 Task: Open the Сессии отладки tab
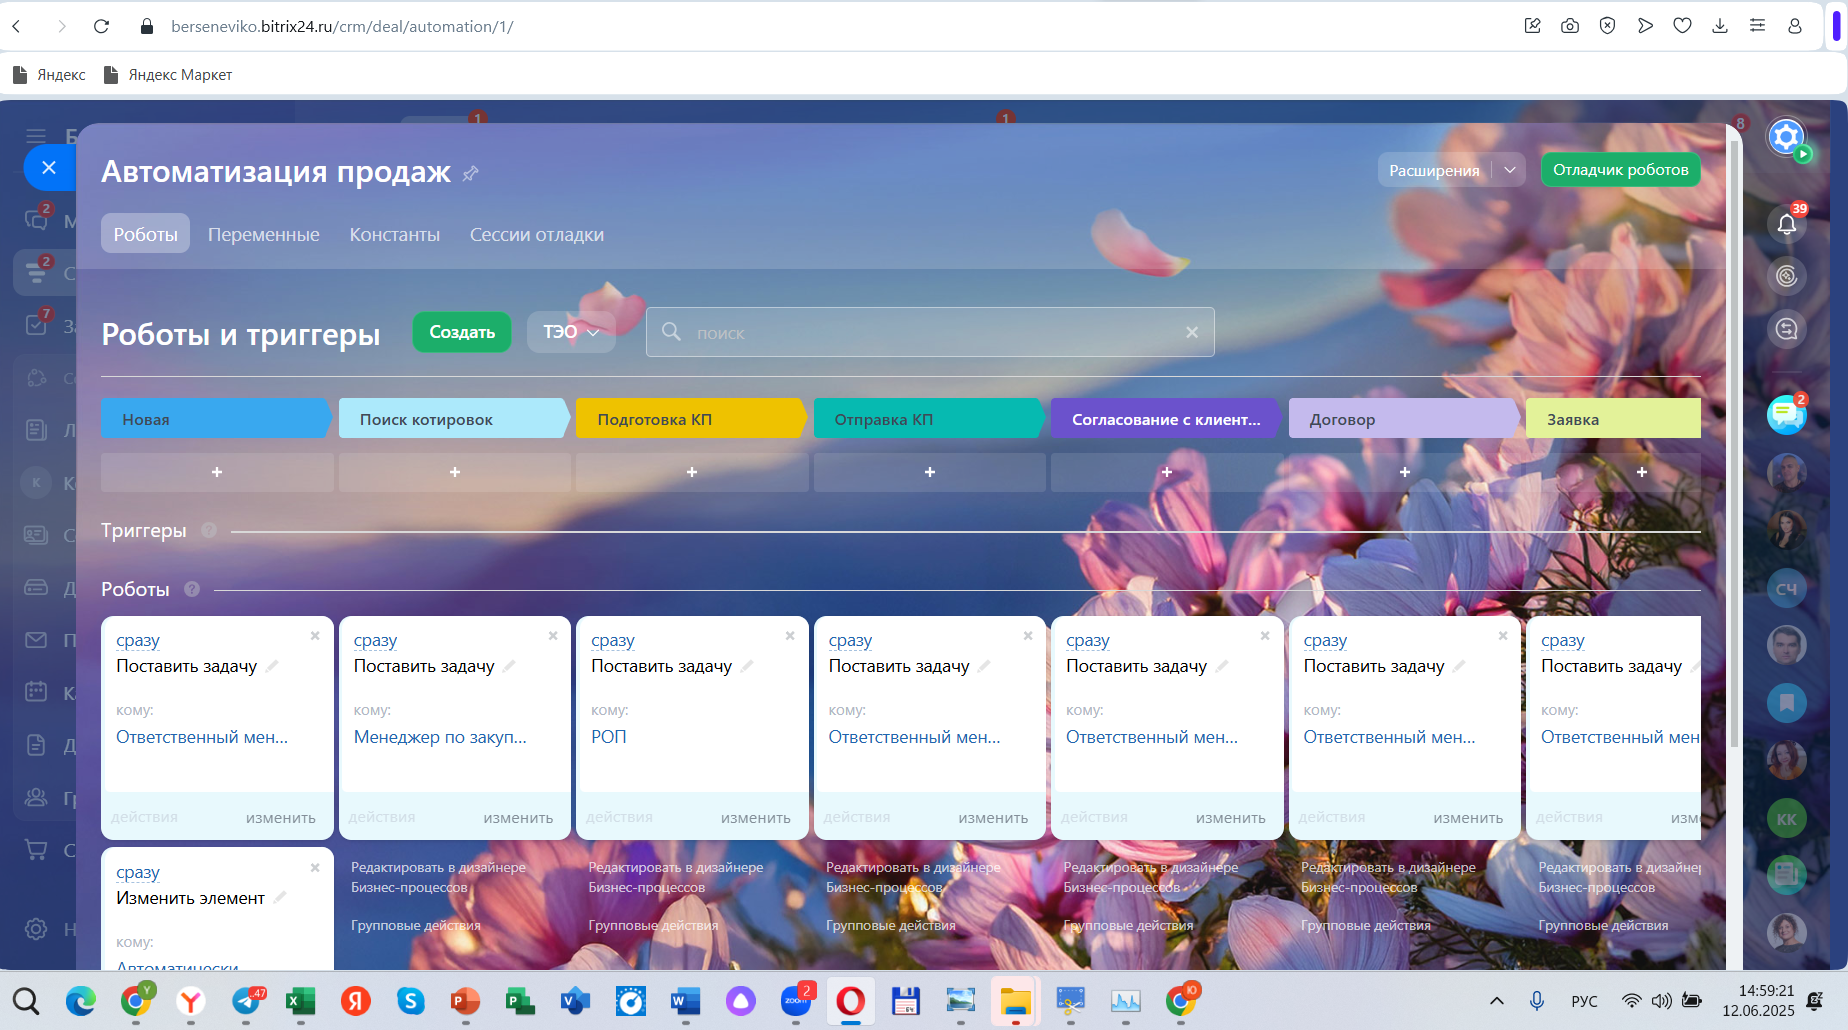pos(536,235)
